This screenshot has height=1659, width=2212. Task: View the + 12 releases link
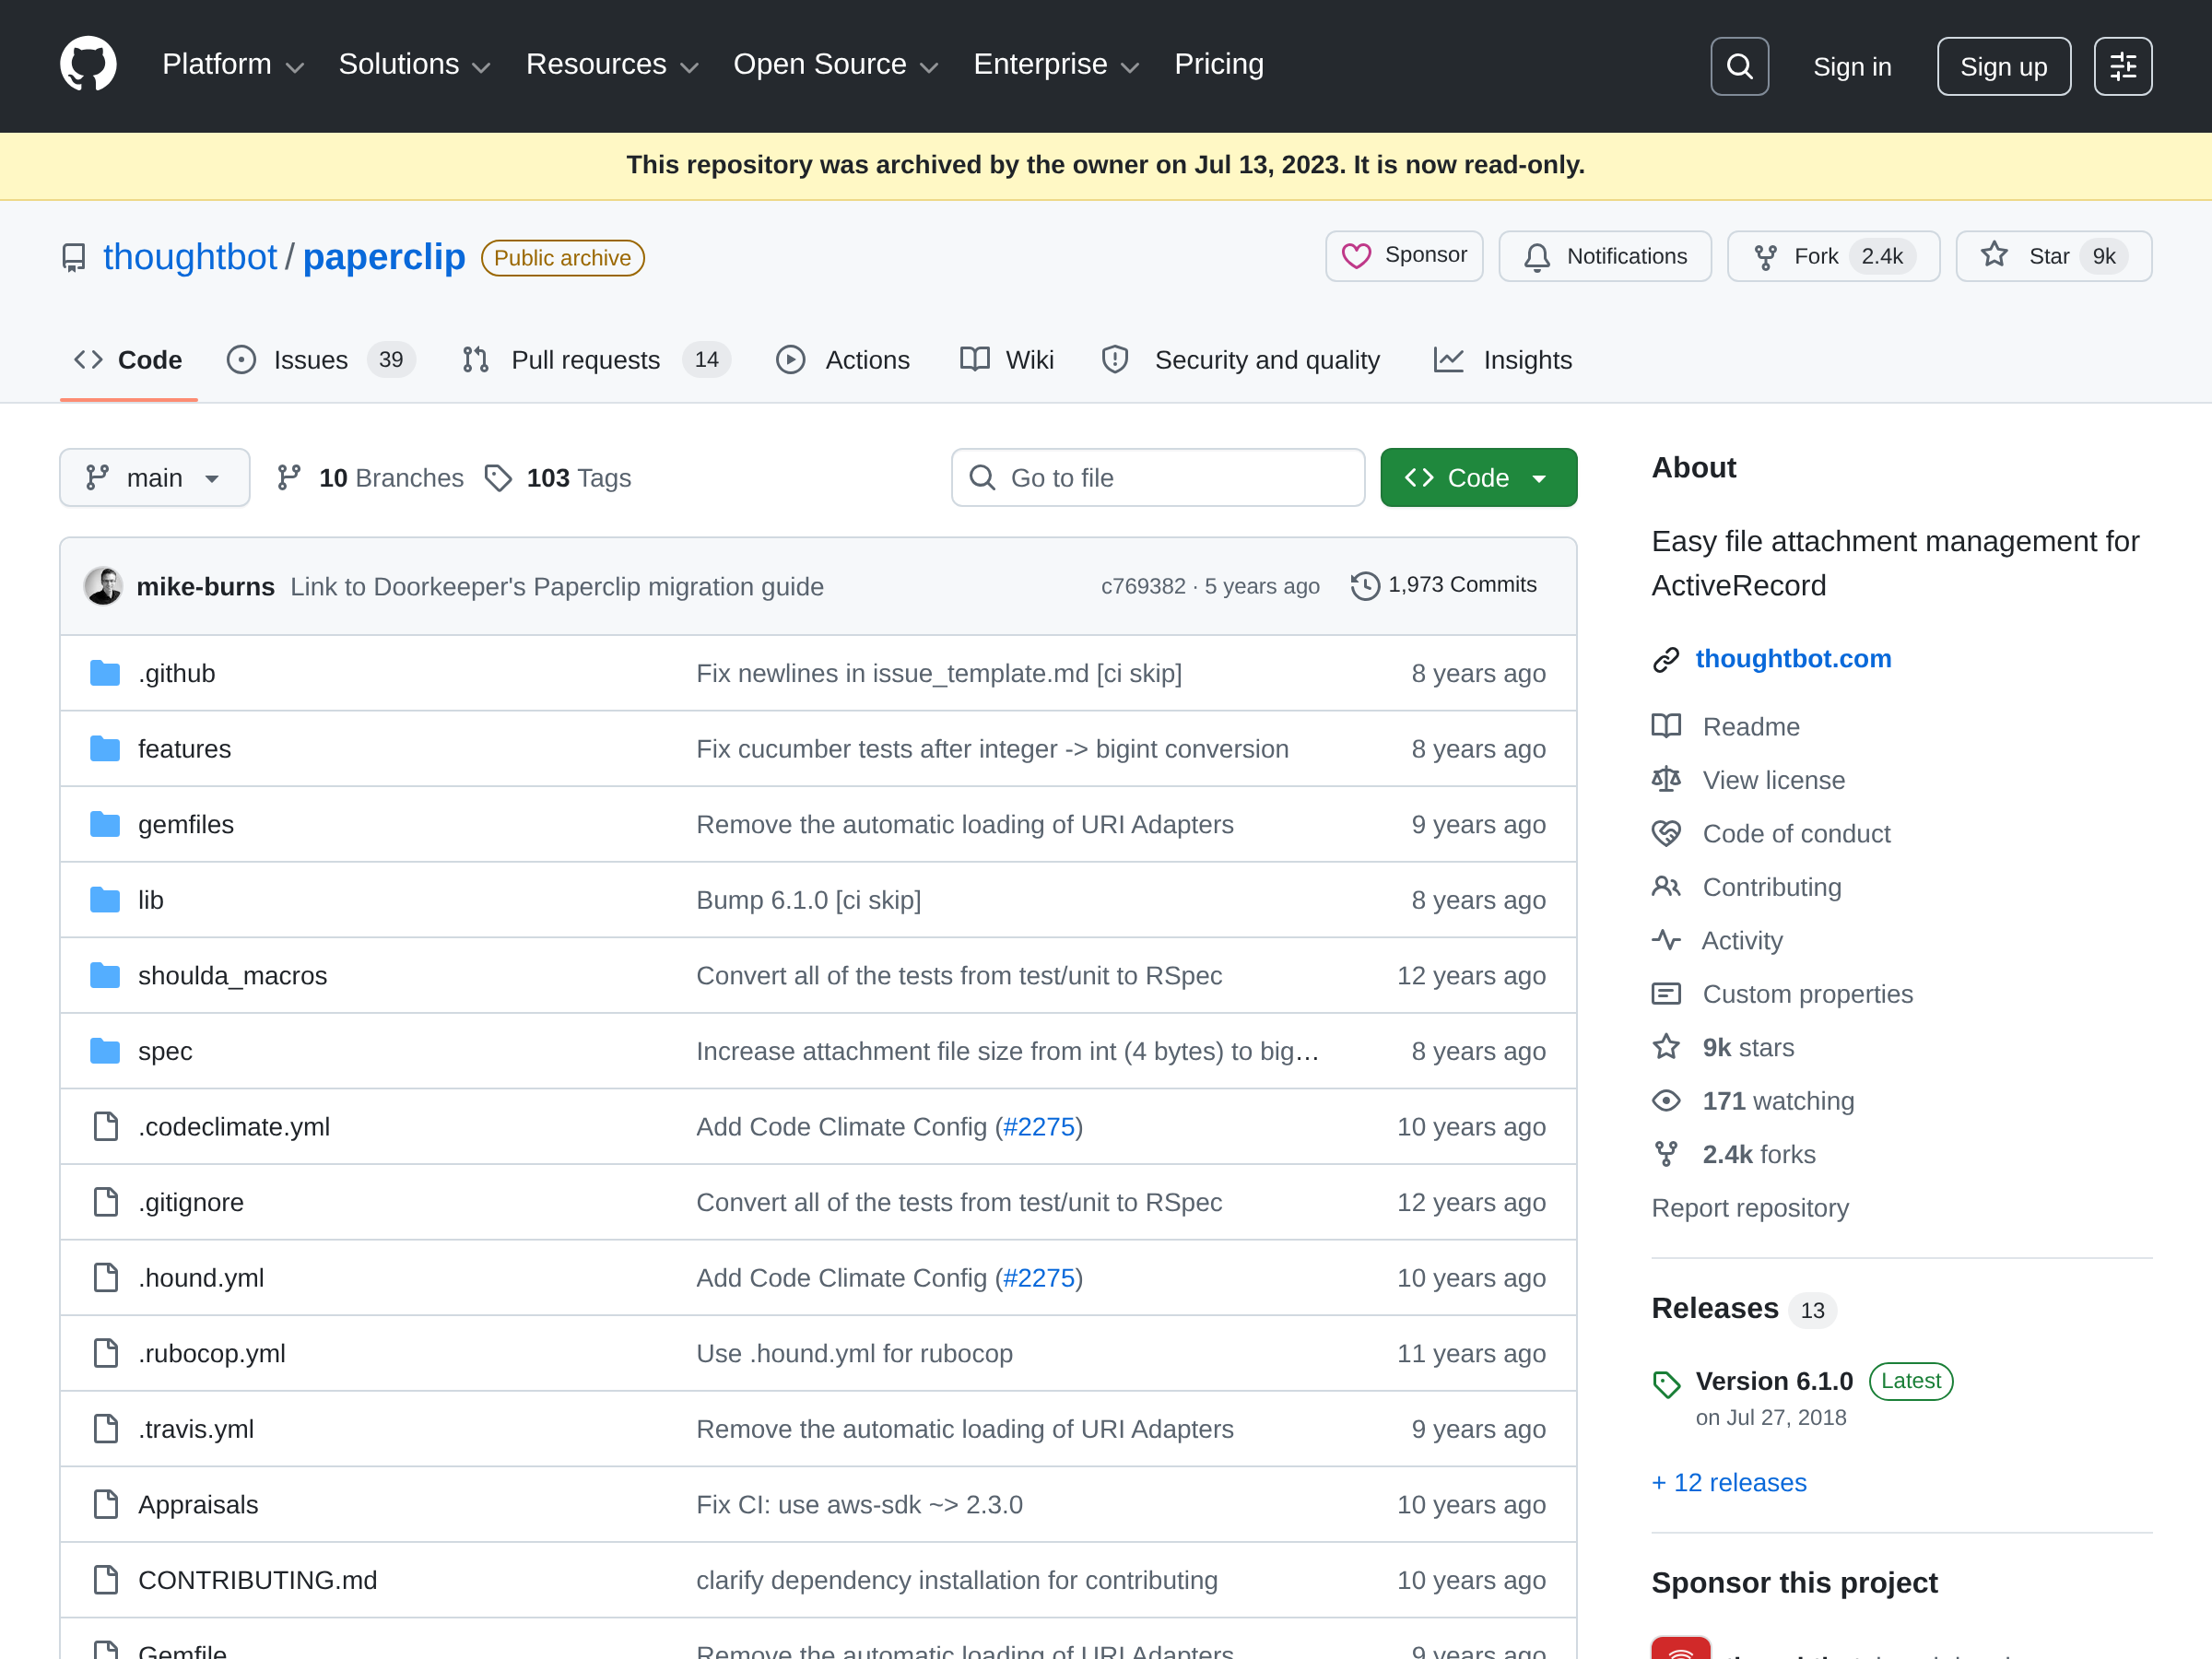pos(1729,1482)
